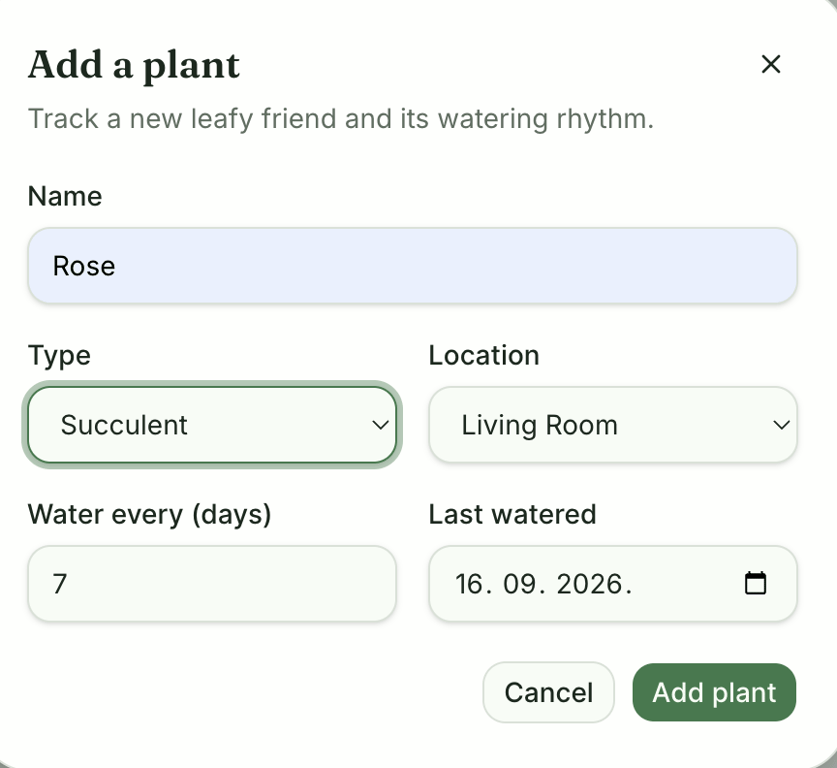
Task: Click the subtitle about watering rhythm
Action: pos(341,118)
